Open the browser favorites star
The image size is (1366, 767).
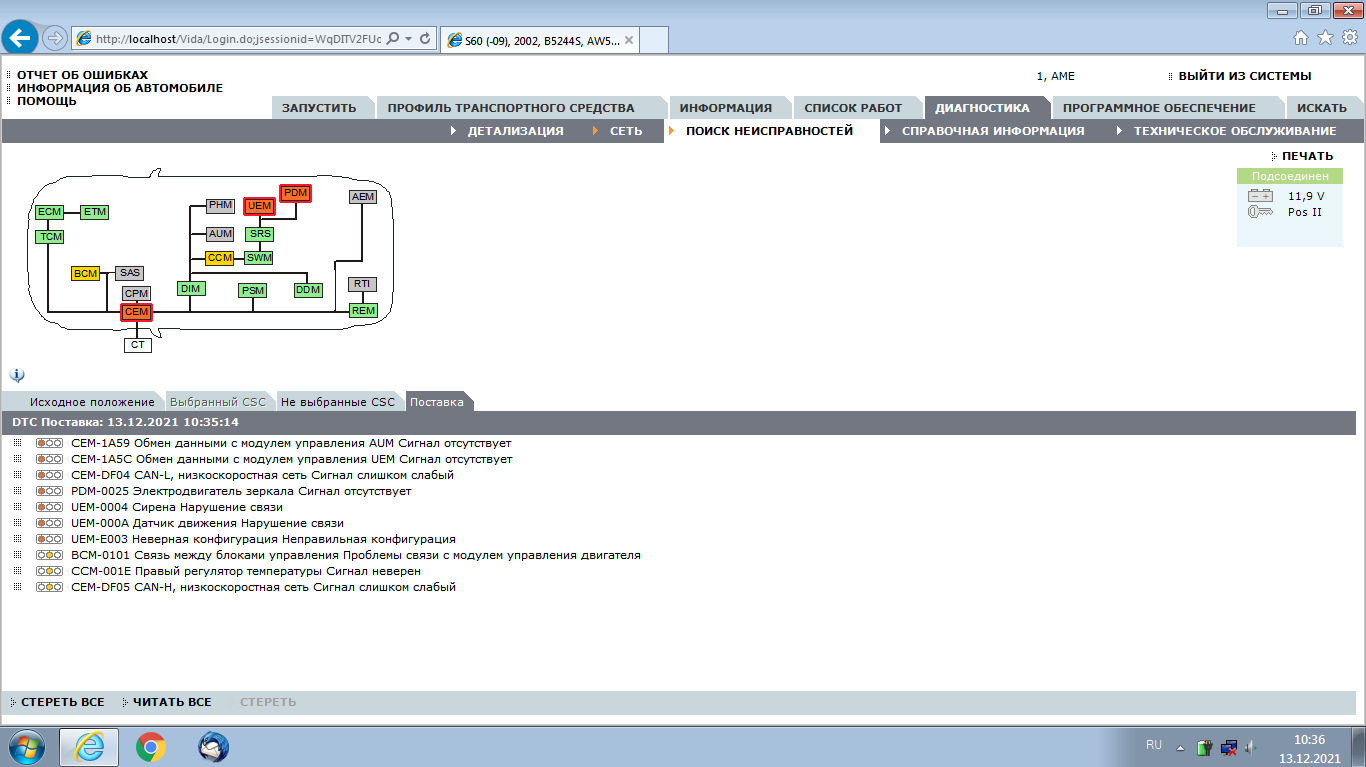[1325, 38]
